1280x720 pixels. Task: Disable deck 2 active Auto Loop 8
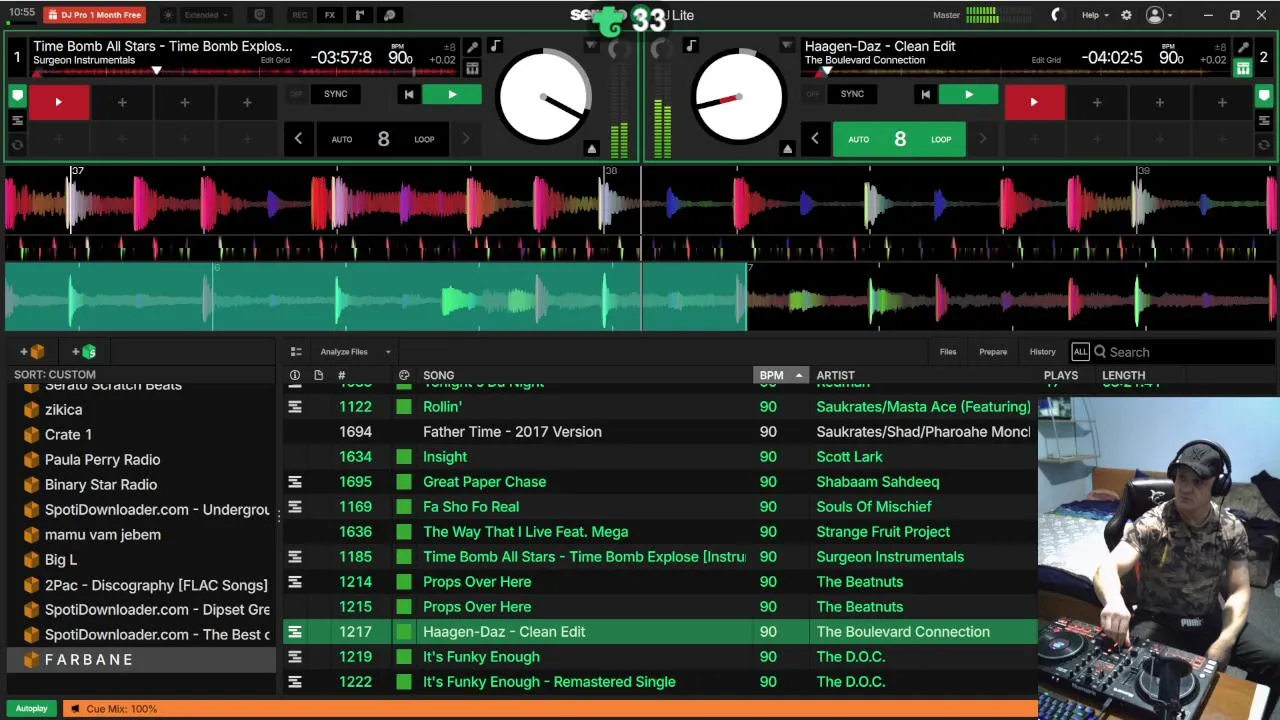point(900,139)
